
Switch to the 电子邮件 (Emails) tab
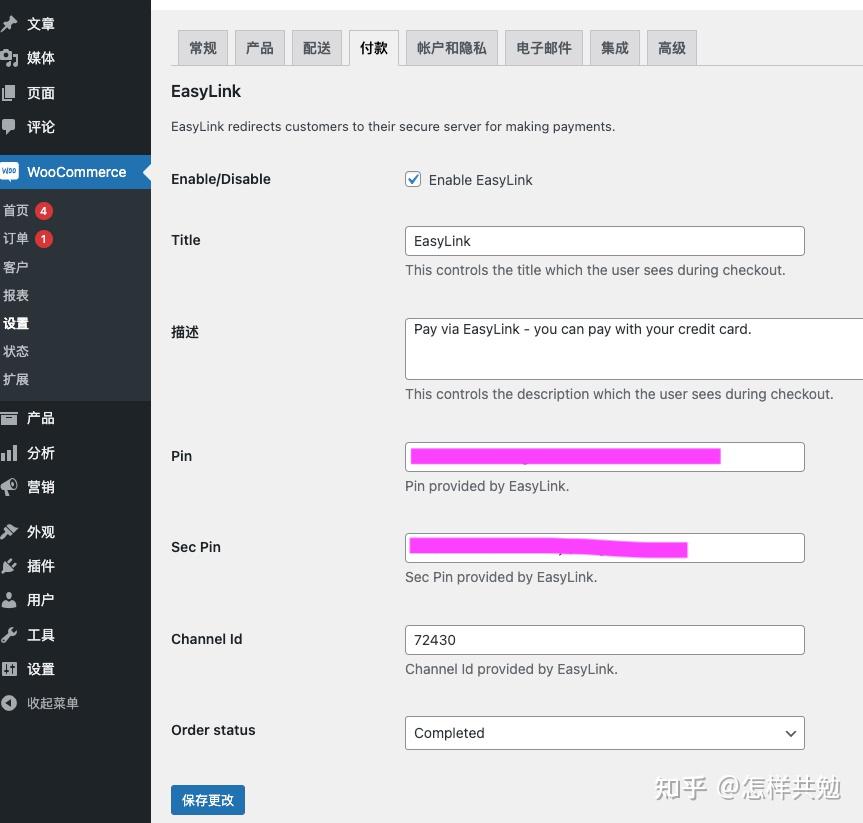[543, 47]
